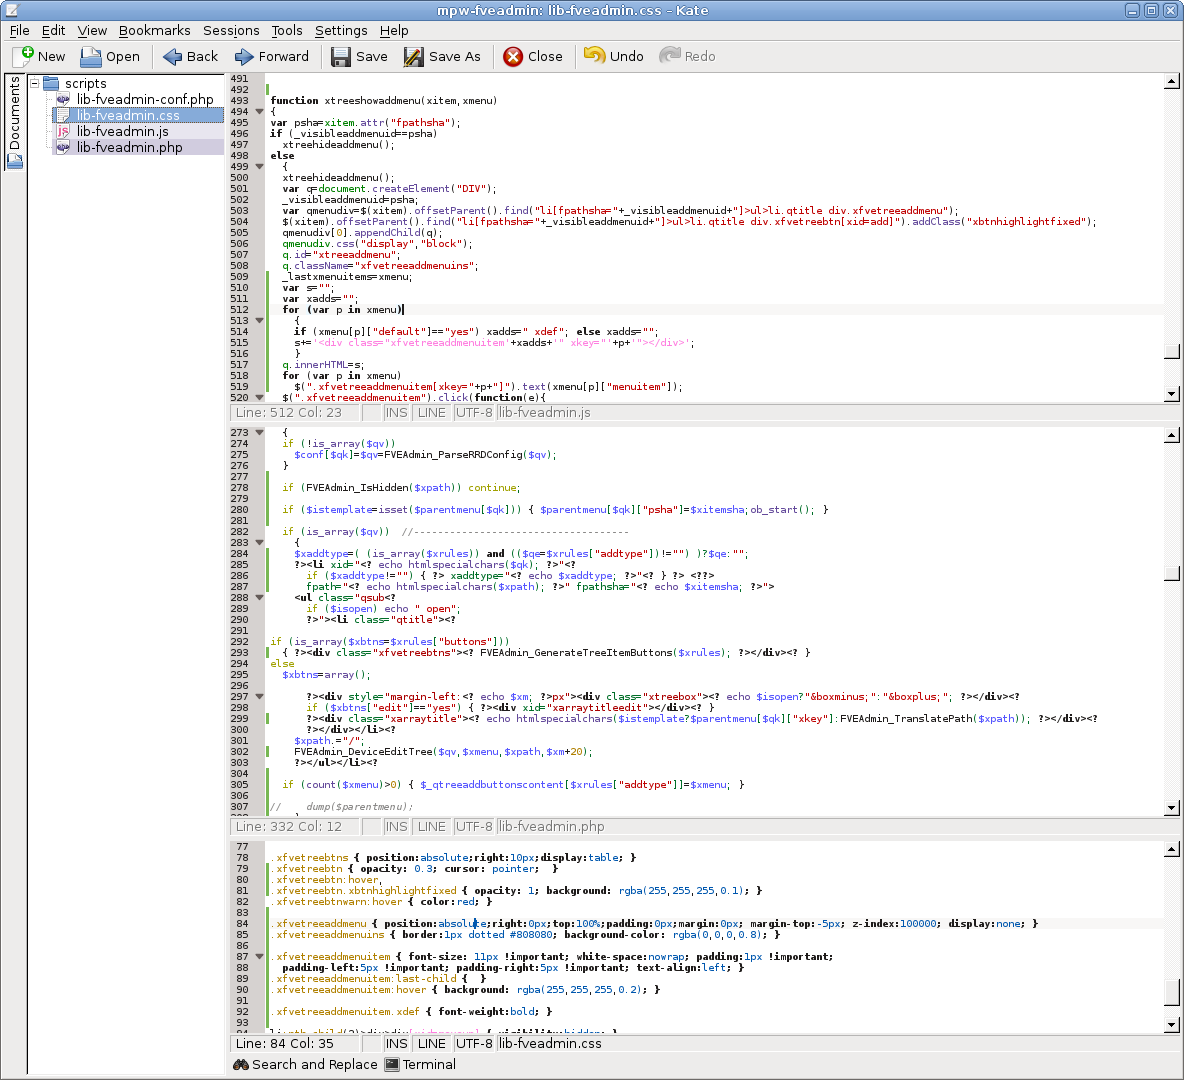Image resolution: width=1184 pixels, height=1080 pixels.
Task: Click scroll-up arrow of the CSS editor pane
Action: click(1172, 850)
